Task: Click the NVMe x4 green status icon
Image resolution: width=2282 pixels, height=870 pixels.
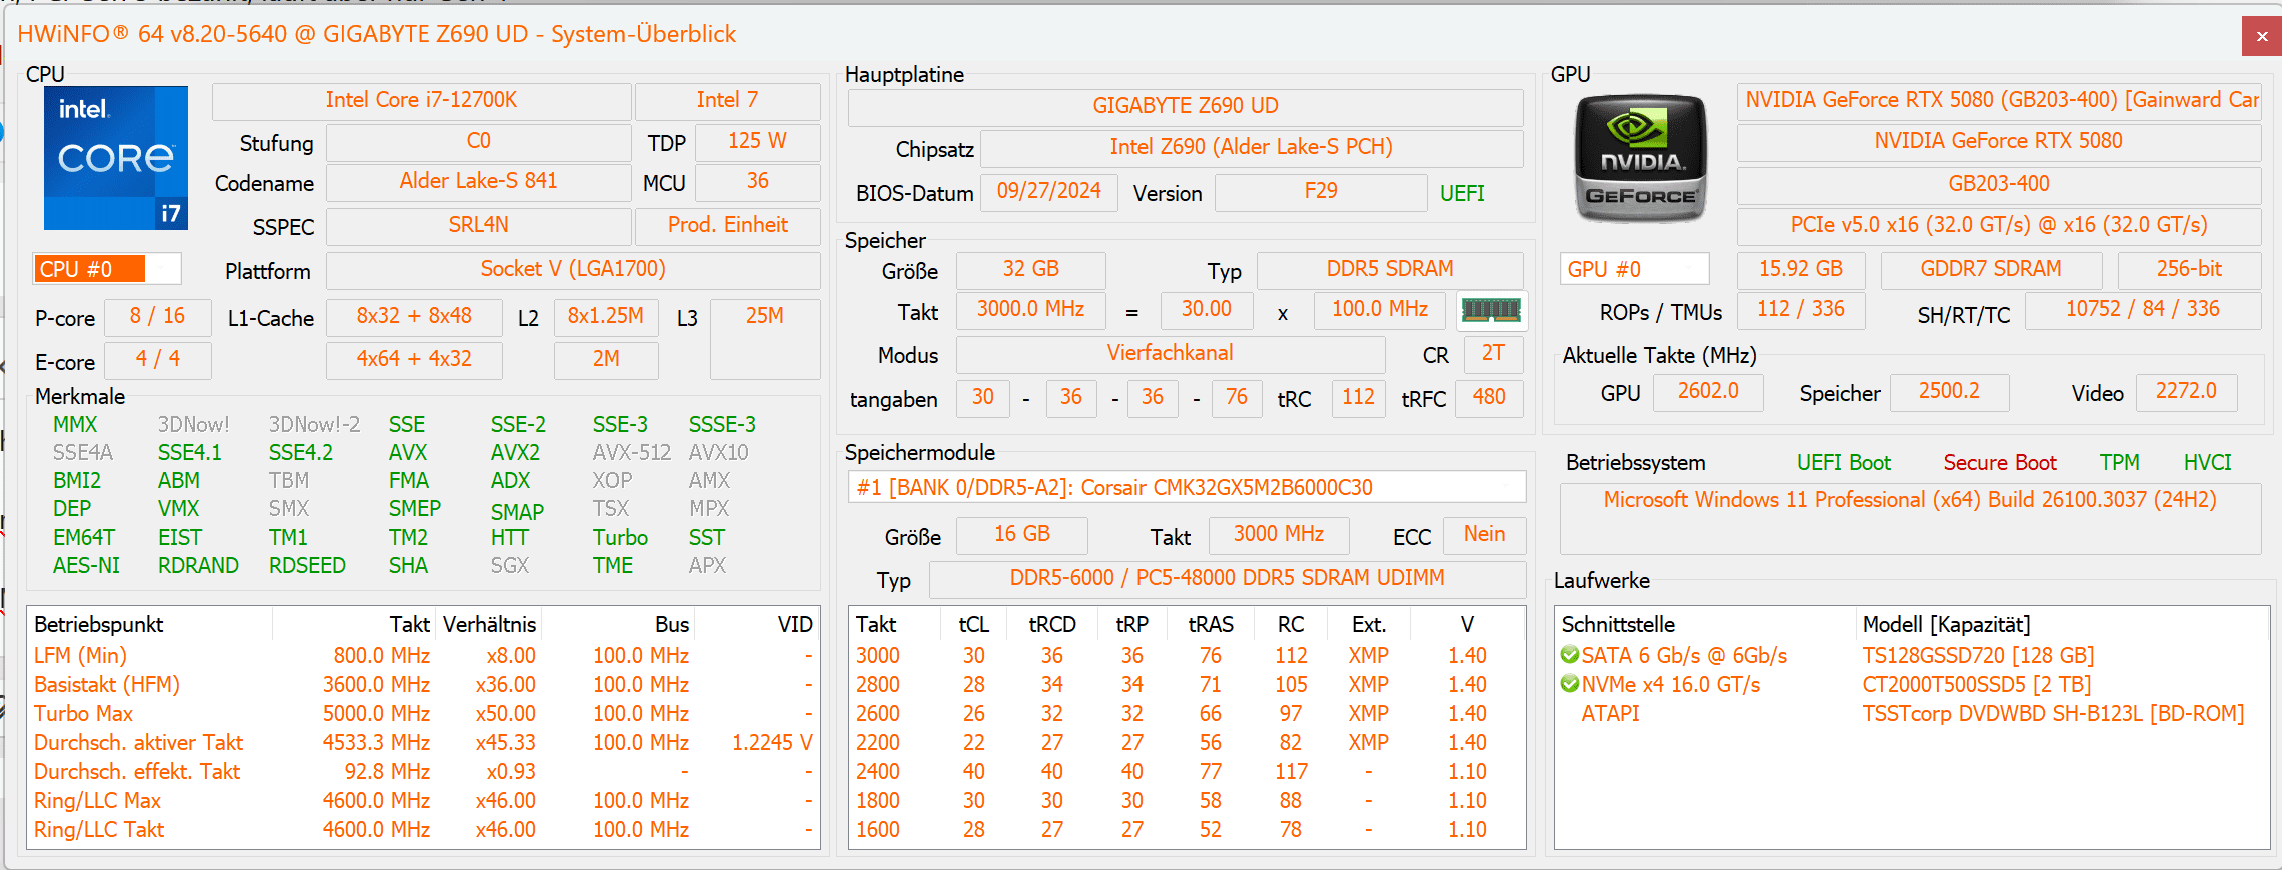Action: click(x=1570, y=684)
